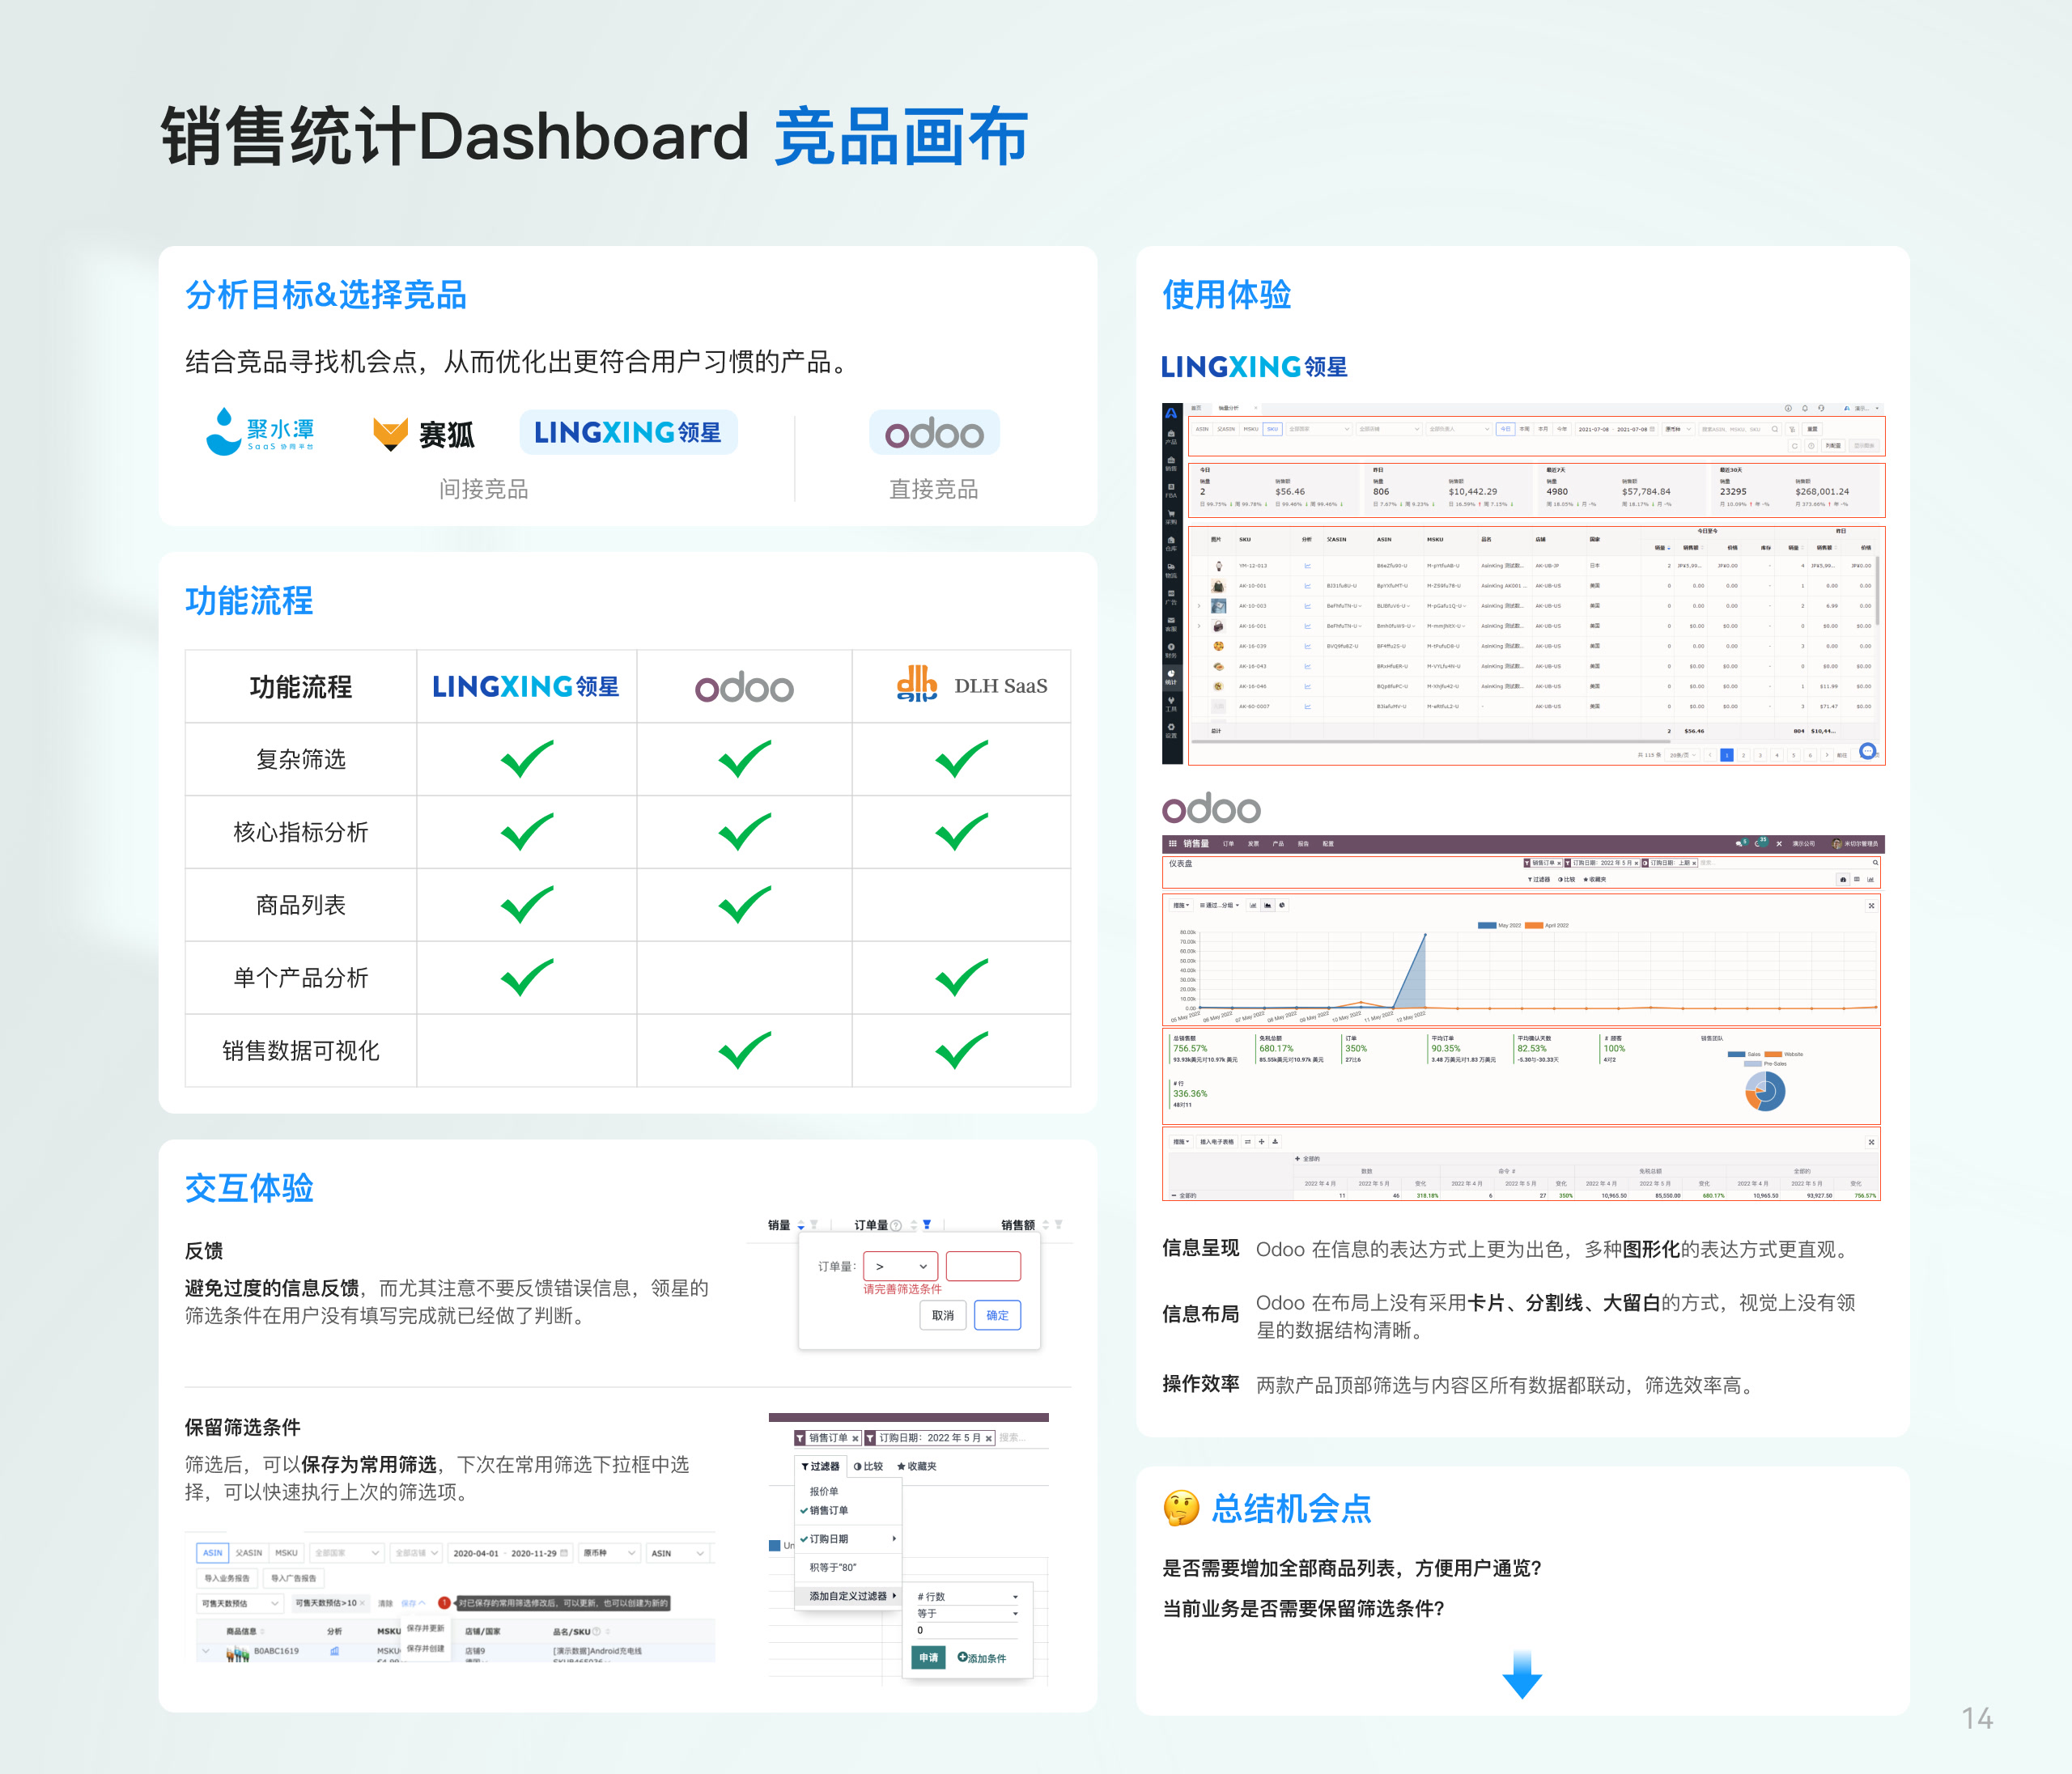Click the blue chat bubble in Lingxing screenshot
This screenshot has width=2072, height=1774.
click(x=1867, y=751)
